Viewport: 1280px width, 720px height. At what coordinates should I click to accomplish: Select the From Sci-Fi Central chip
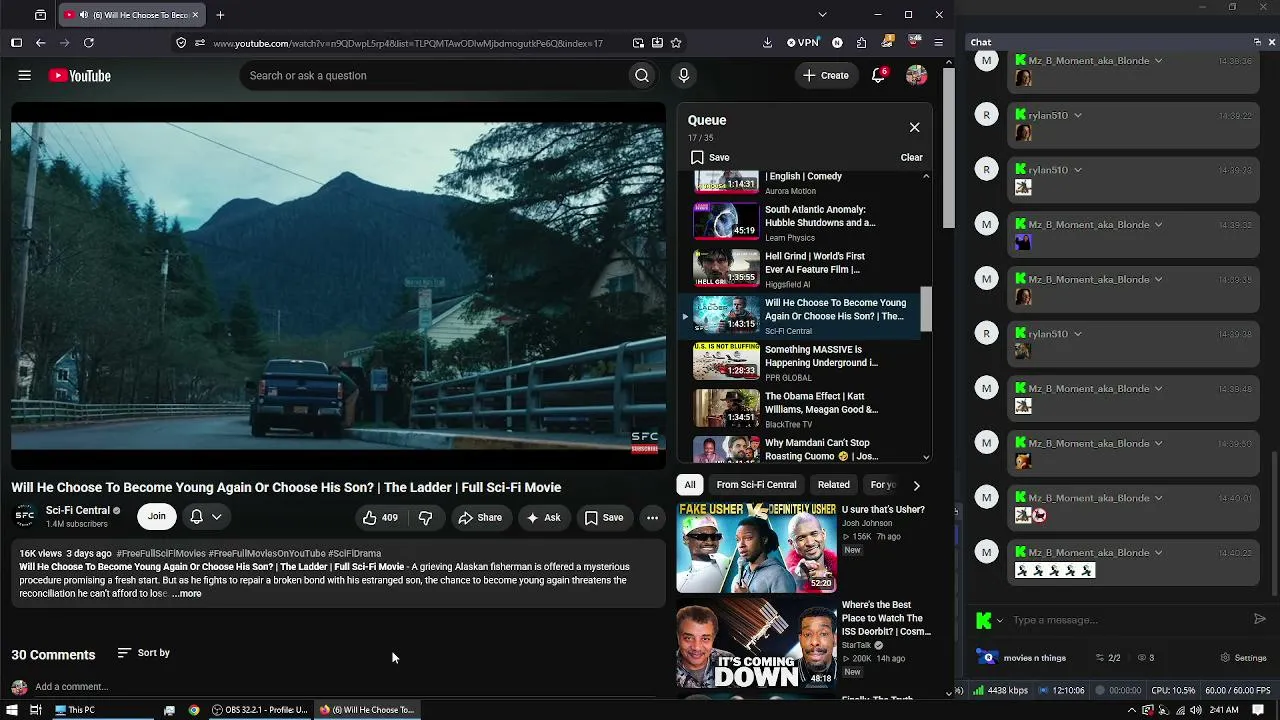point(756,485)
